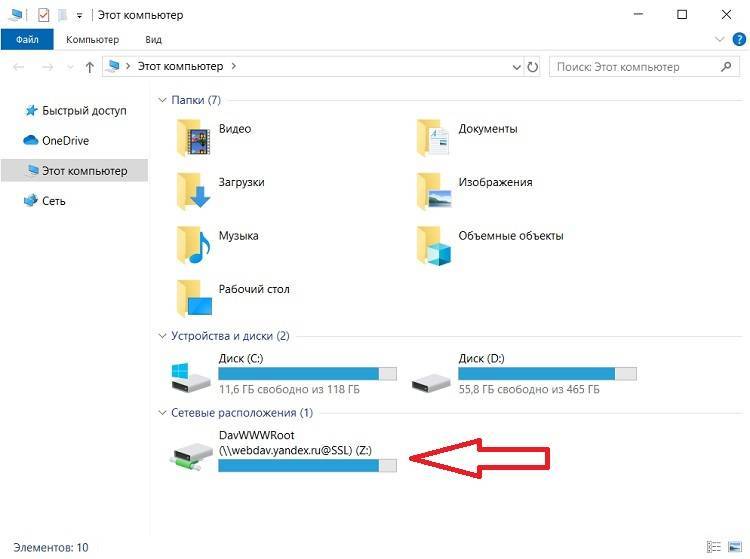The image size is (750, 559).
Task: Maximize the Этот компьютер window
Action: [x=682, y=14]
